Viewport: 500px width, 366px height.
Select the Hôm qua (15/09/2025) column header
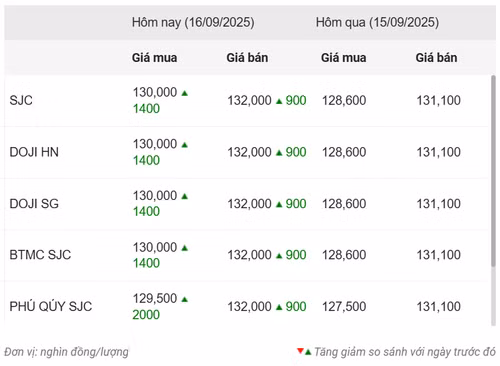click(377, 22)
